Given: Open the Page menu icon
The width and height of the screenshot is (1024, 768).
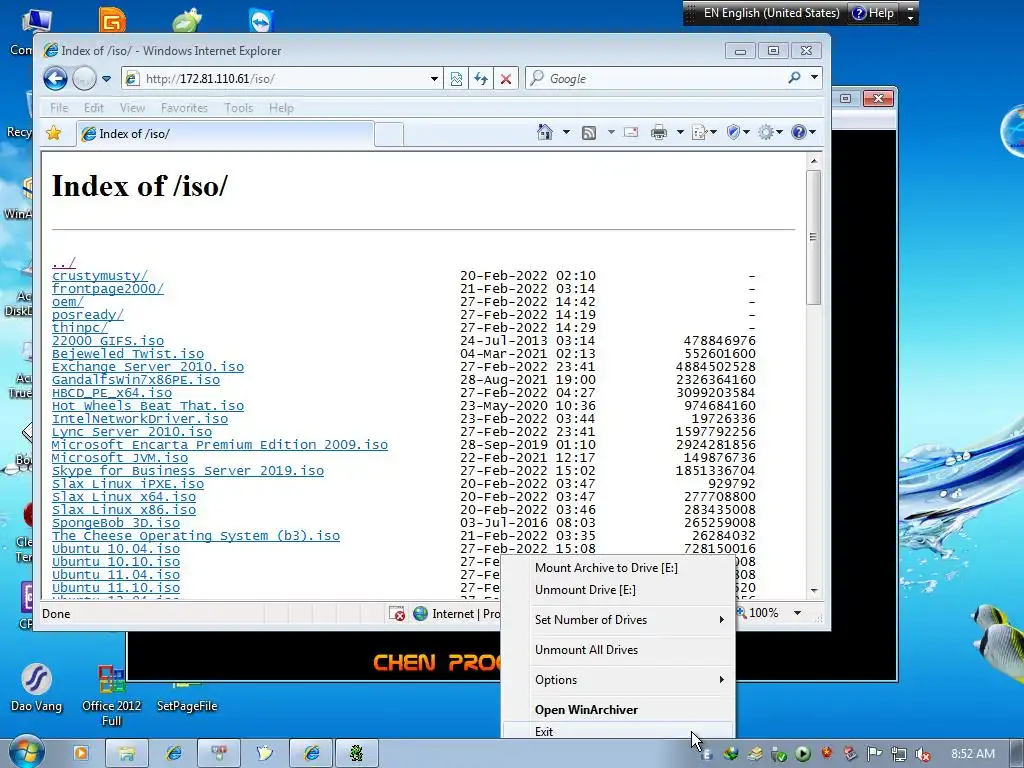Looking at the screenshot, I should tap(704, 133).
